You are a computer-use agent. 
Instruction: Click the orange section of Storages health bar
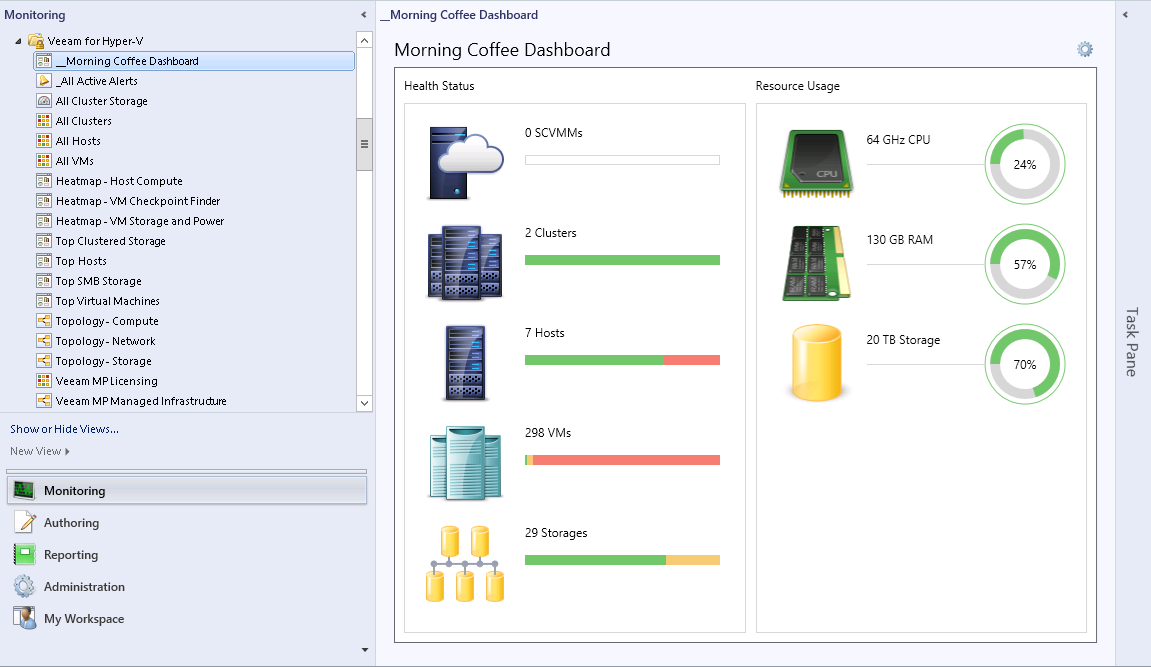coord(693,560)
